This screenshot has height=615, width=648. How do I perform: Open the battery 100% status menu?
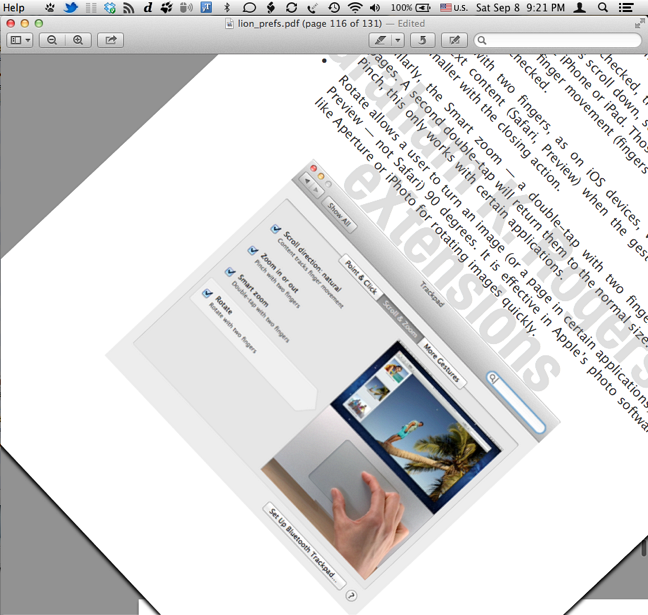click(x=411, y=7)
